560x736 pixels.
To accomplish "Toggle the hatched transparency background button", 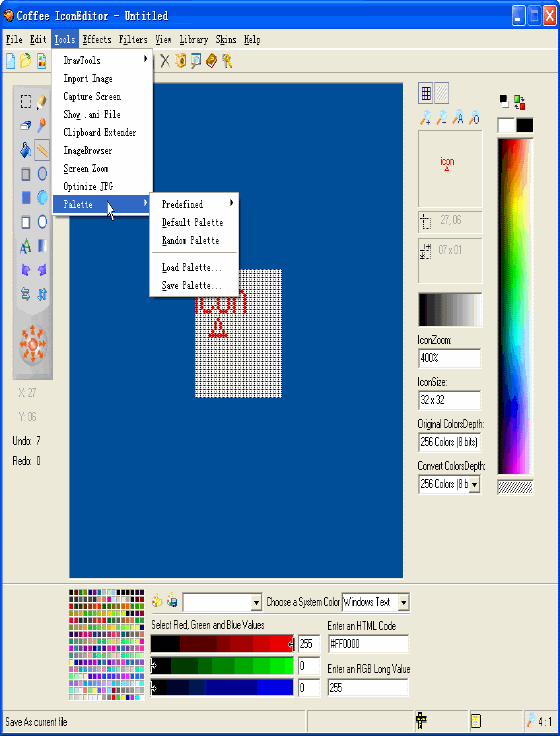I will [x=441, y=93].
